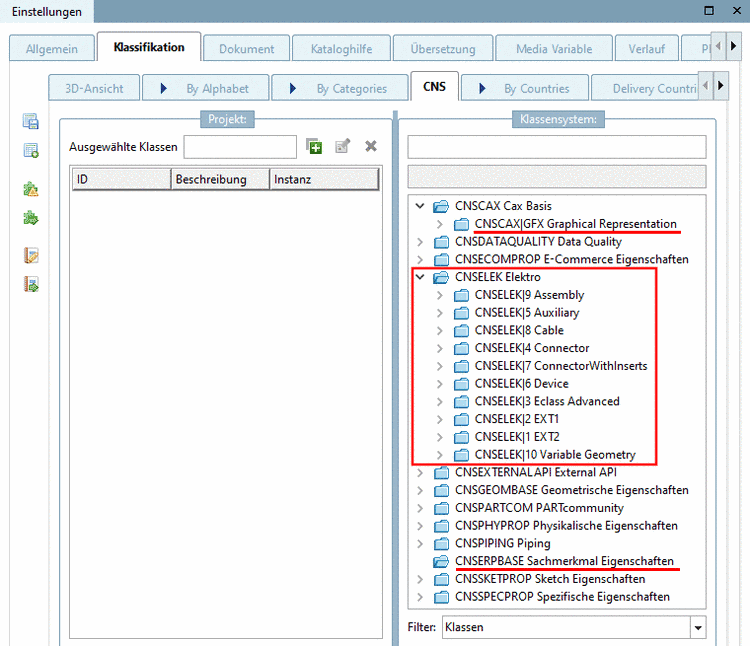Select the By Alphabet sub-tab

tap(206, 88)
